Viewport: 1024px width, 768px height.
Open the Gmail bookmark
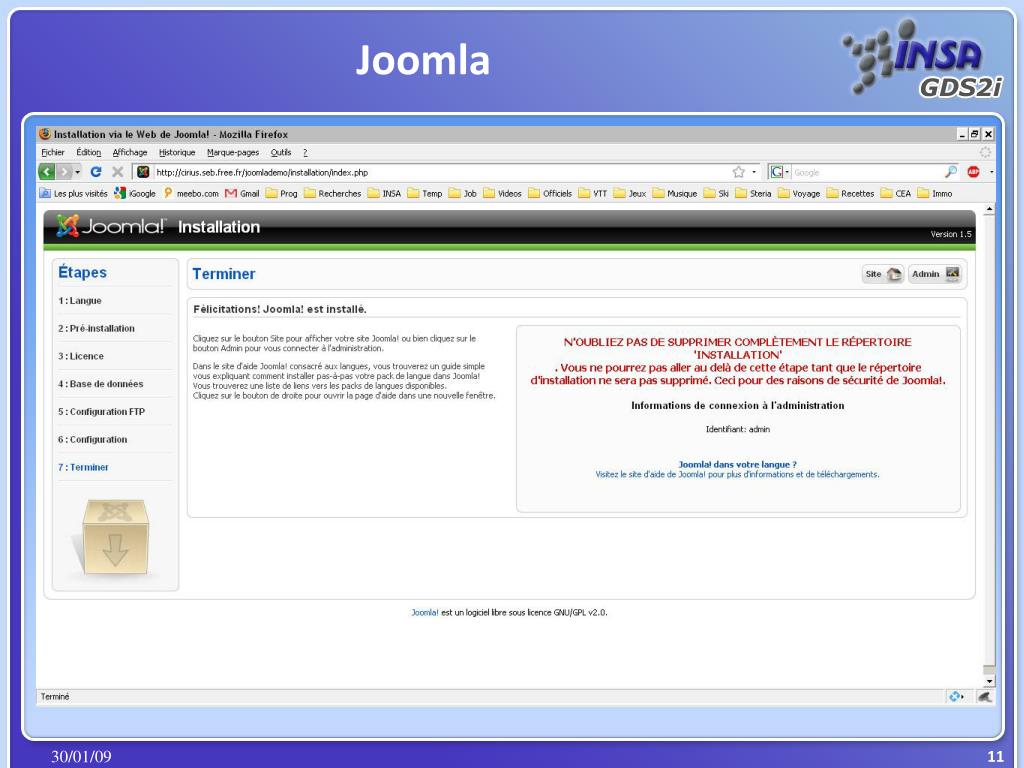242,193
